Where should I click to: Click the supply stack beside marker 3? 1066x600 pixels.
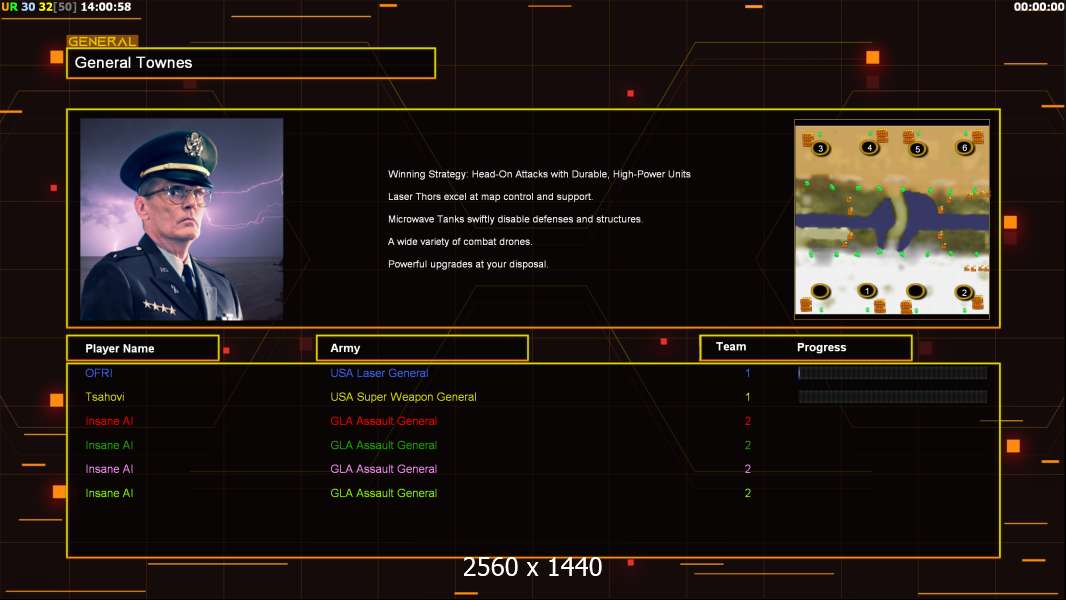(808, 140)
